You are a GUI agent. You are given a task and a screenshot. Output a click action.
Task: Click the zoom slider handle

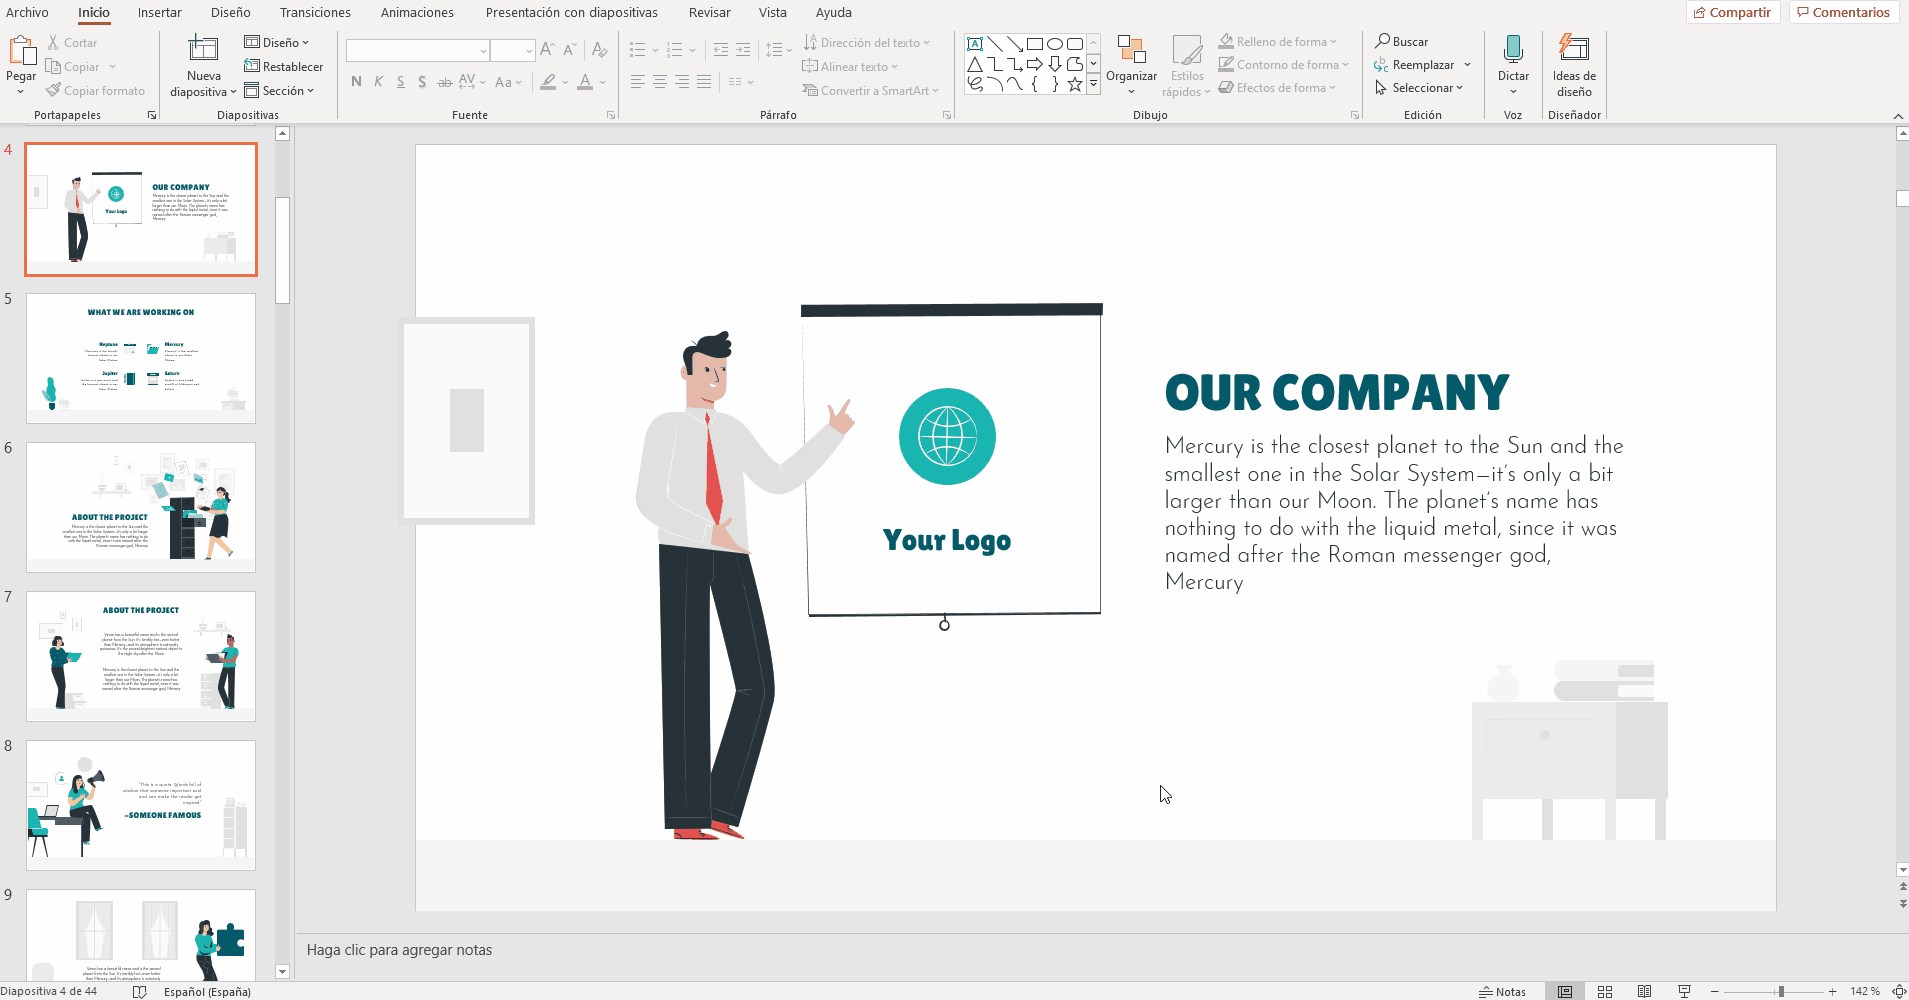(1781, 991)
